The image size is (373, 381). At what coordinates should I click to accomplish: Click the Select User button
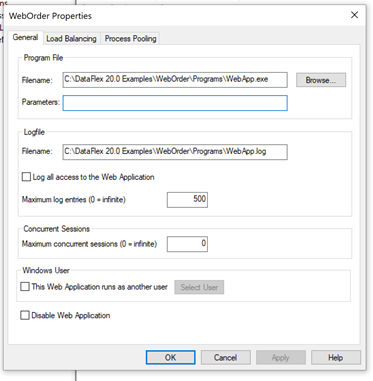point(199,287)
